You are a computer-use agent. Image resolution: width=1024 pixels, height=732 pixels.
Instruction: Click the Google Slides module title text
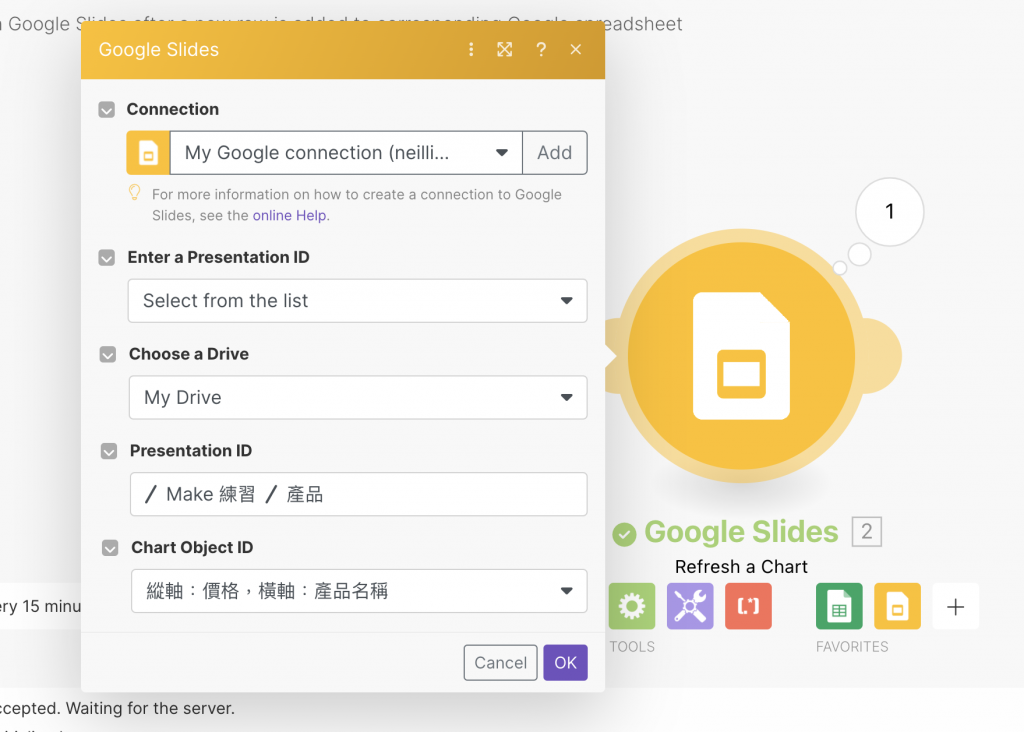tap(741, 532)
